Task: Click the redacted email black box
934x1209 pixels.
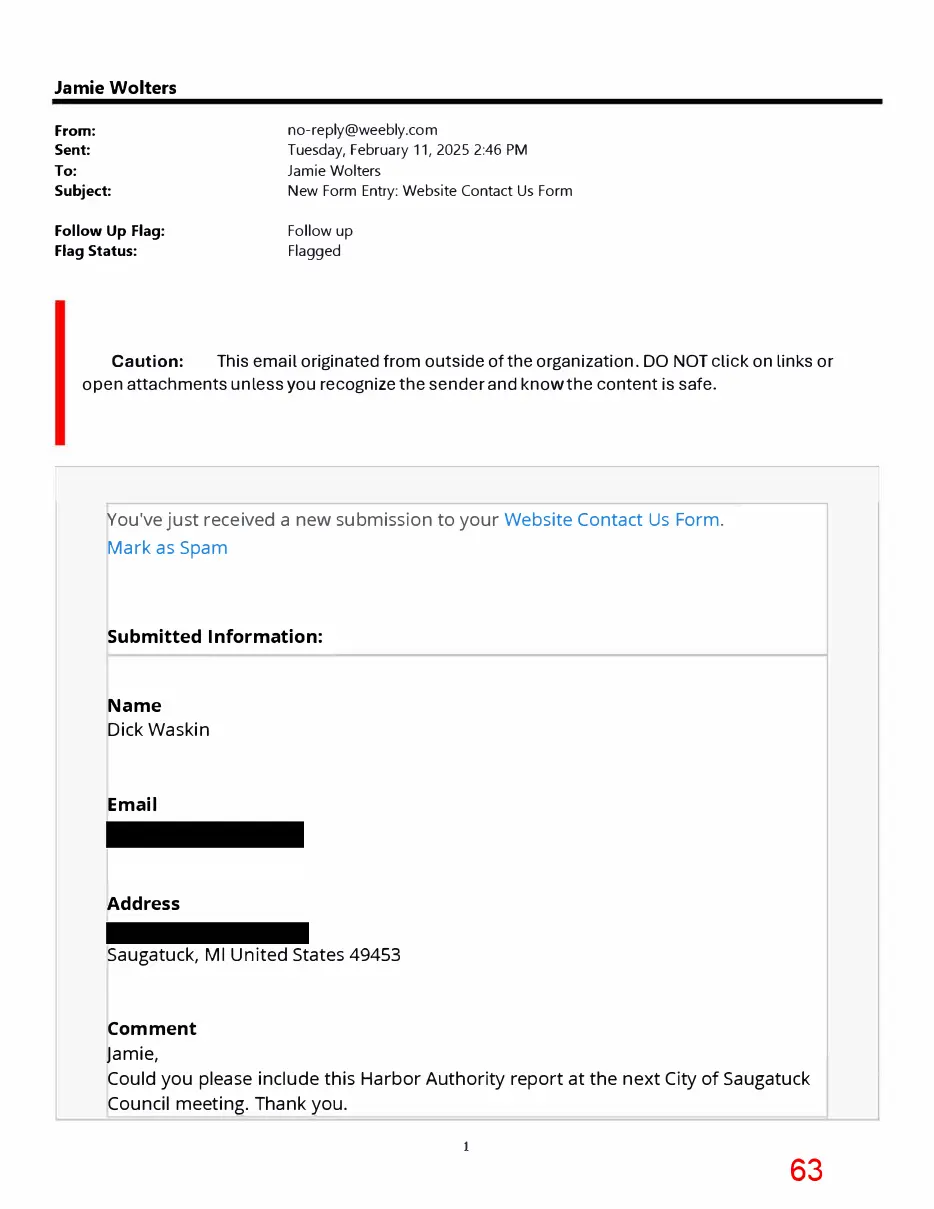Action: click(205, 834)
